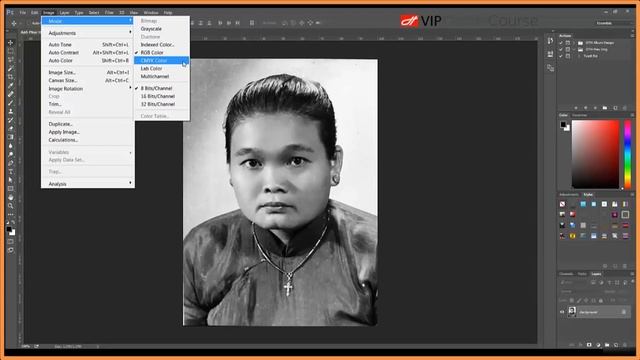This screenshot has width=640, height=360.
Task: Click the hue spectrum slider in Color panel
Action: pos(627,154)
